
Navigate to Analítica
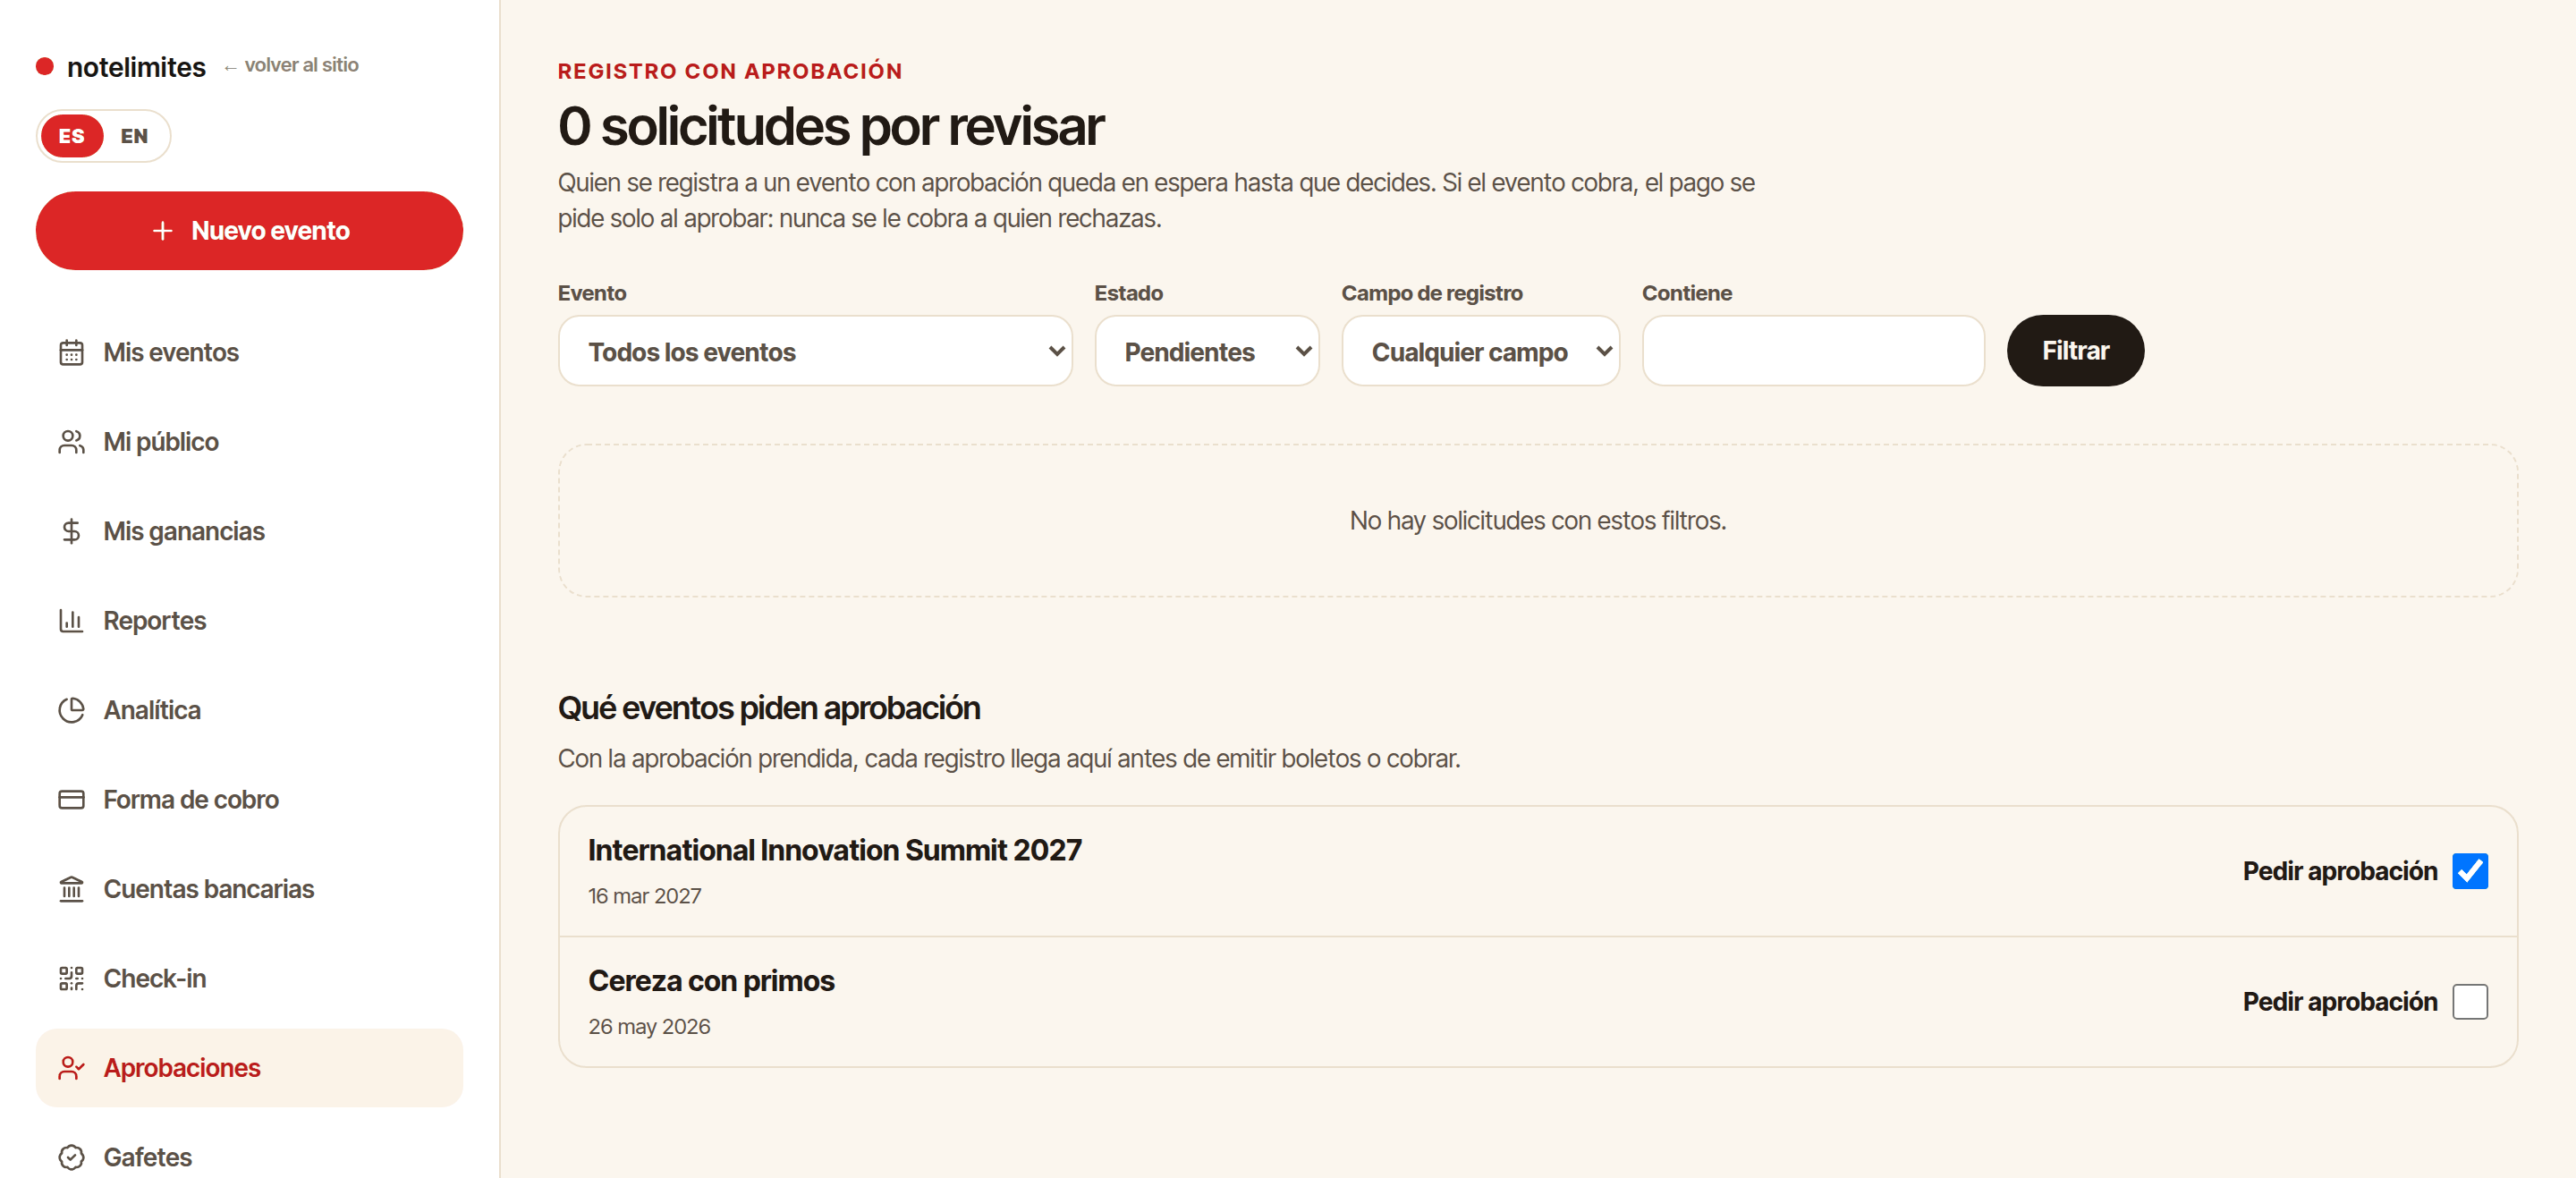(249, 710)
